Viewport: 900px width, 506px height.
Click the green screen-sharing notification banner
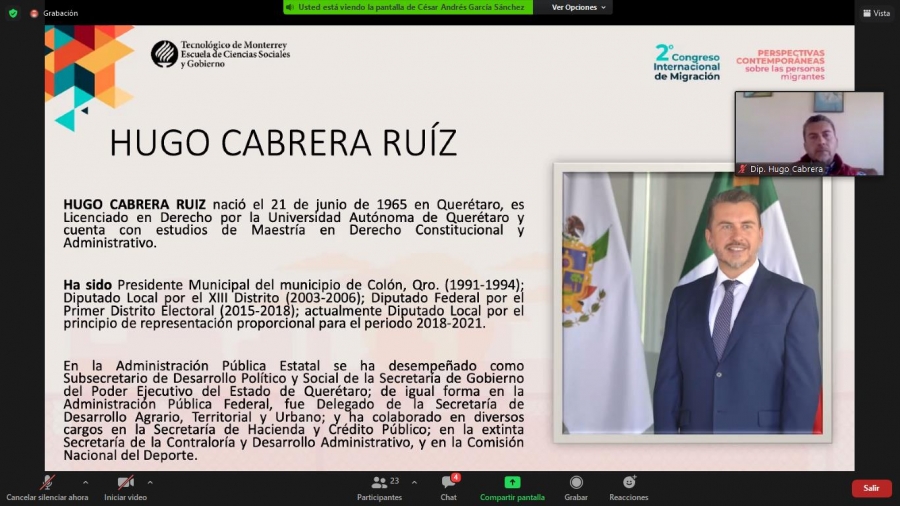pos(410,7)
